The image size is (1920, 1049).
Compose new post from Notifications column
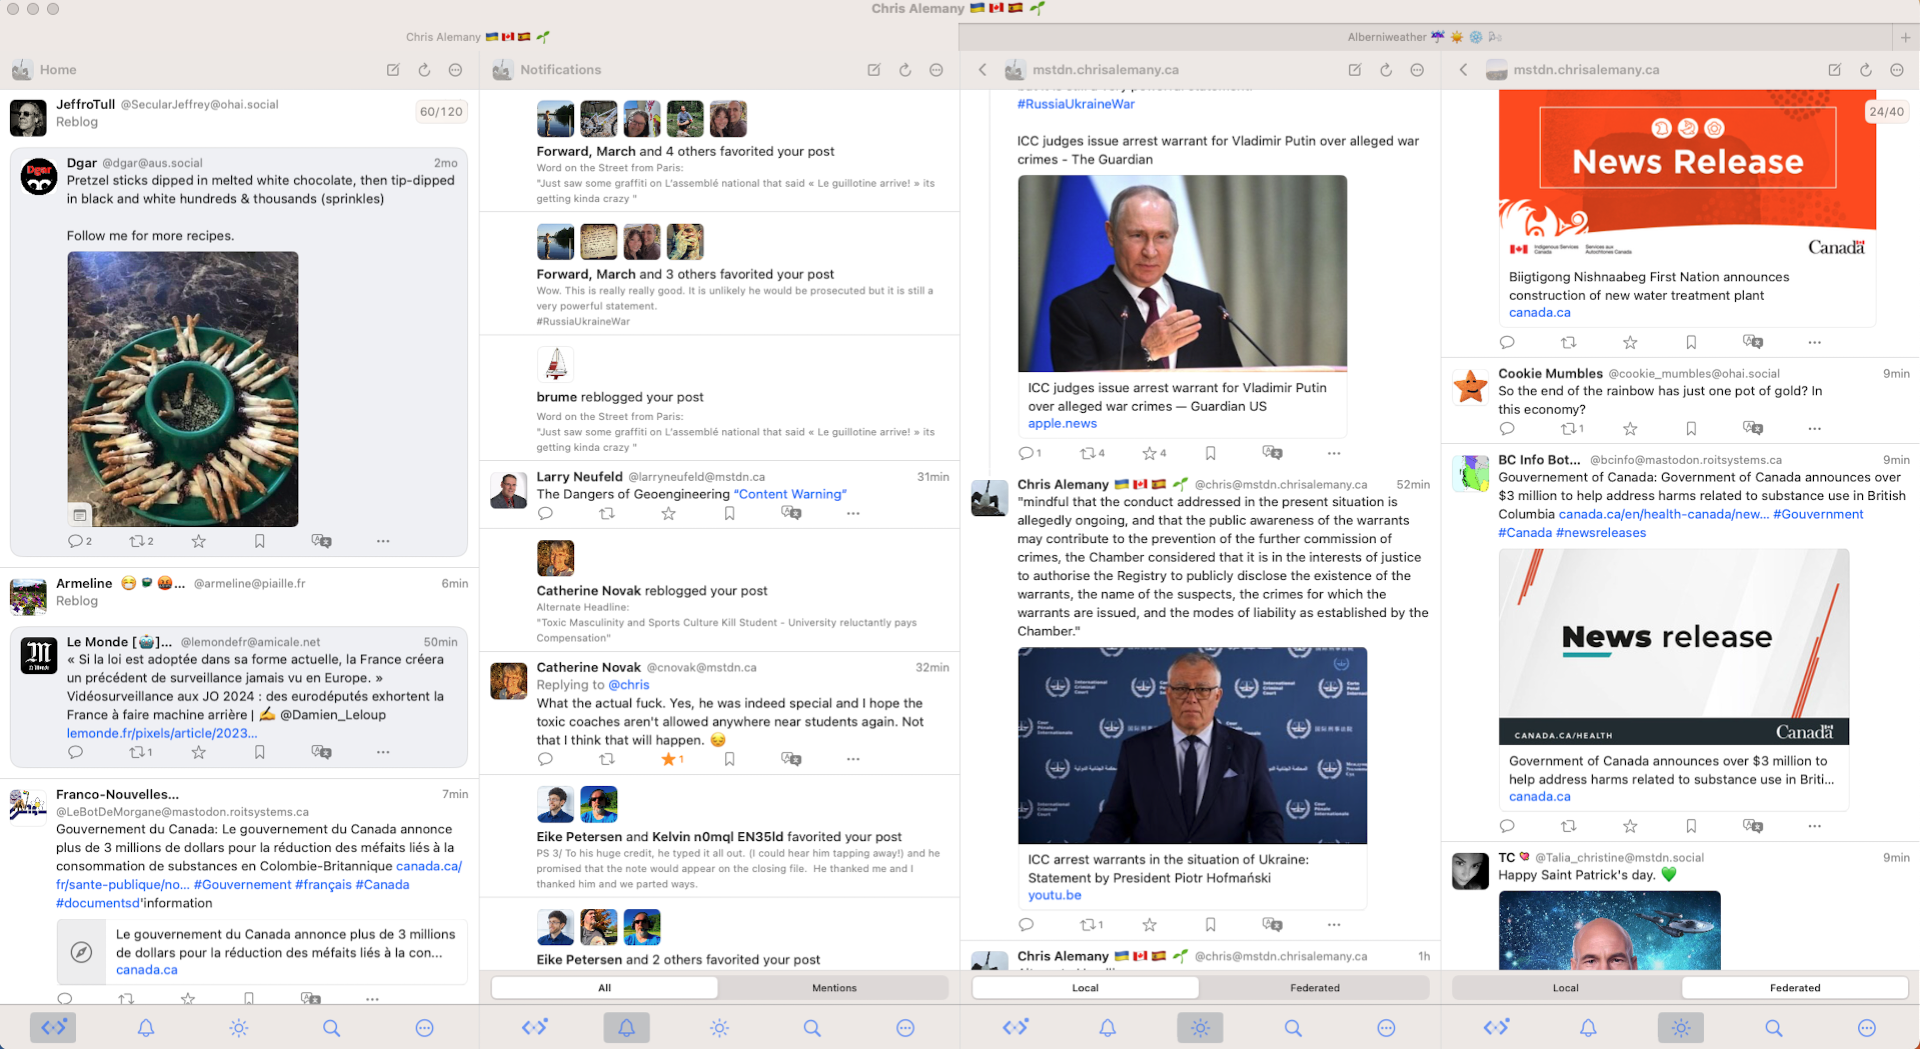tap(874, 70)
